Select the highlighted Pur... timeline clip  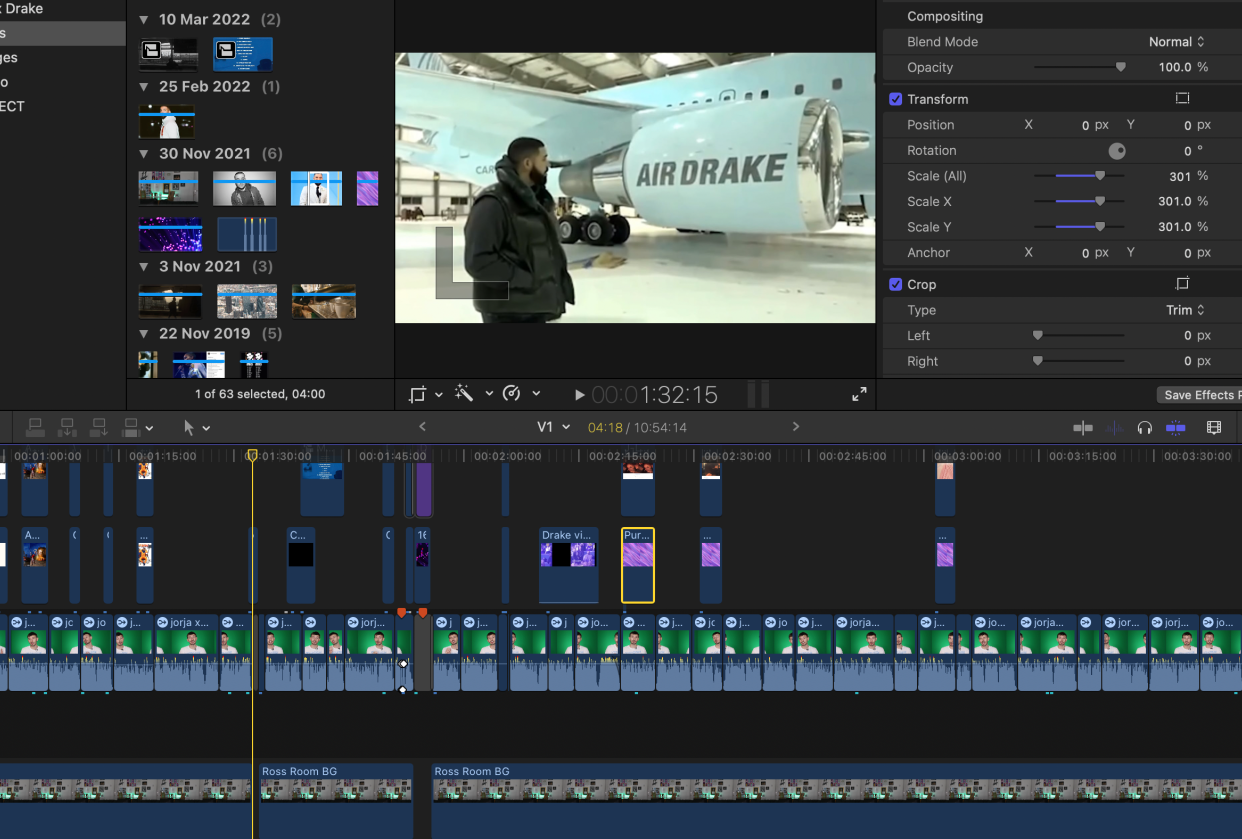tap(638, 565)
